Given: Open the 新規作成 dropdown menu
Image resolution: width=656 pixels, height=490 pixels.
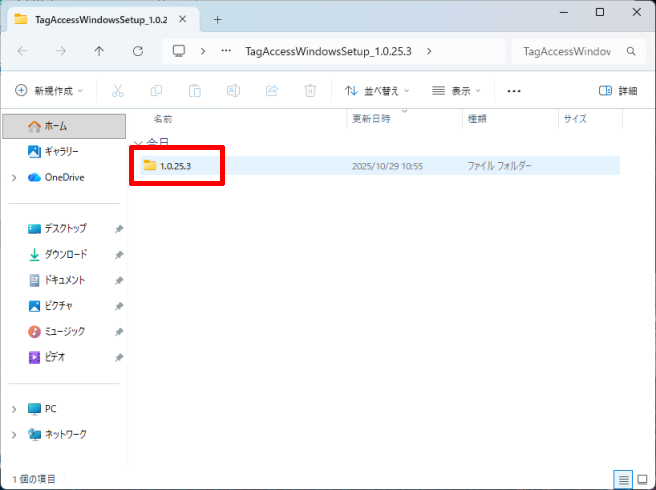Looking at the screenshot, I should click(x=49, y=90).
